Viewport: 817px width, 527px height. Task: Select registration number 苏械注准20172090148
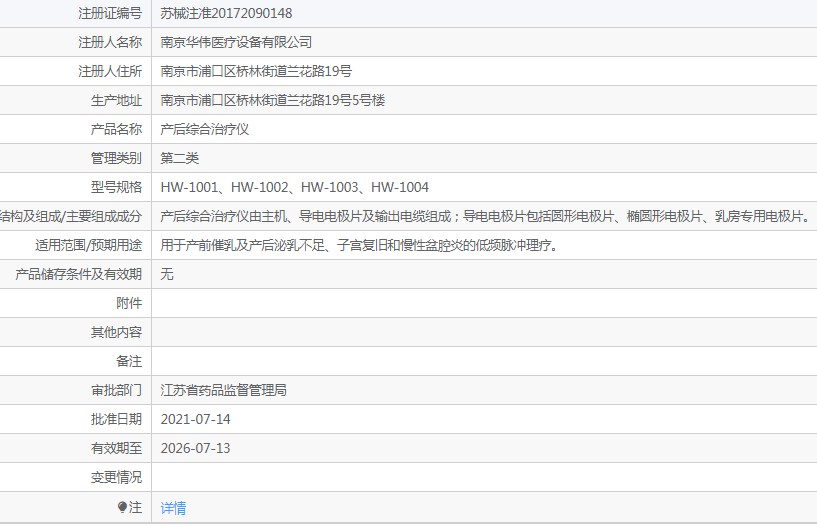pos(226,13)
